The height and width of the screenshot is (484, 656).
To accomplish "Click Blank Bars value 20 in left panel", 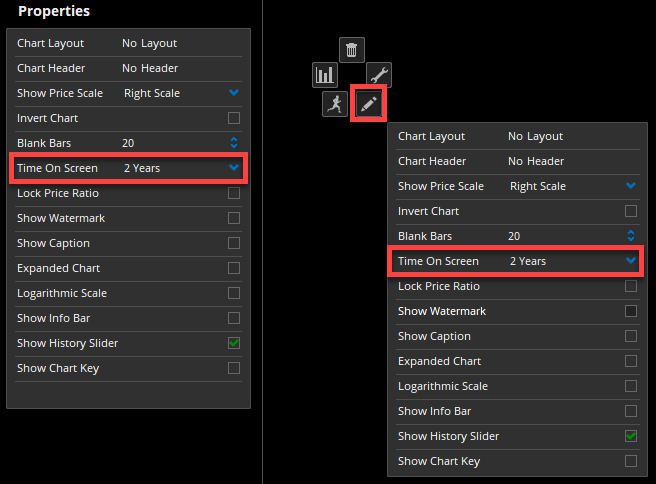I will (128, 143).
